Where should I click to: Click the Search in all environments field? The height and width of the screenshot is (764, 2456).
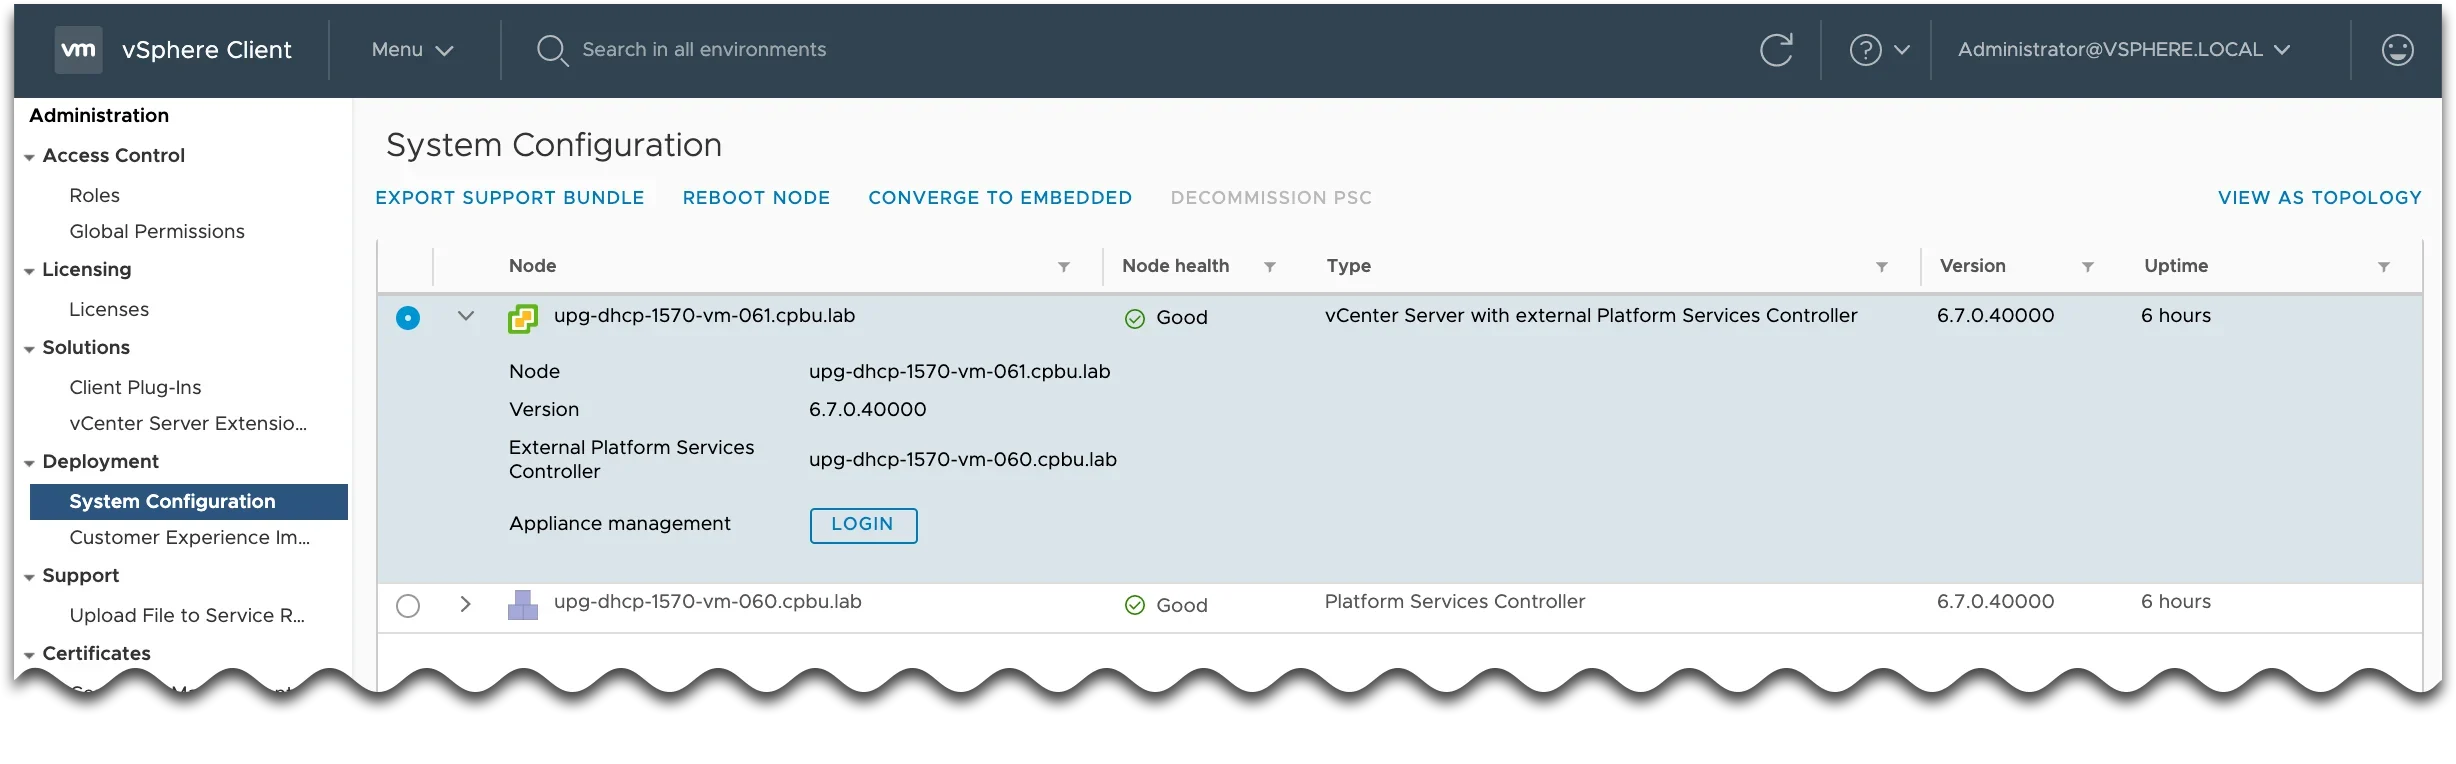pyautogui.click(x=704, y=50)
